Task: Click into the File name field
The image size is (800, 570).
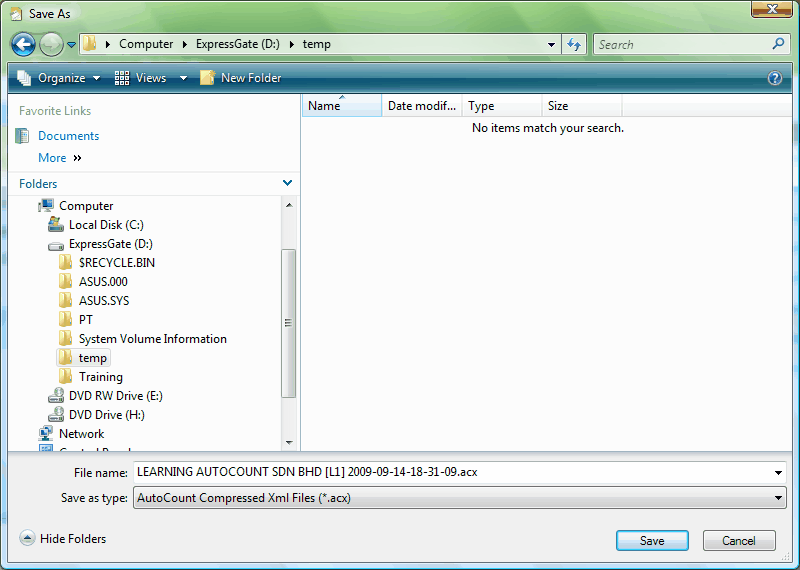Action: click(x=452, y=472)
